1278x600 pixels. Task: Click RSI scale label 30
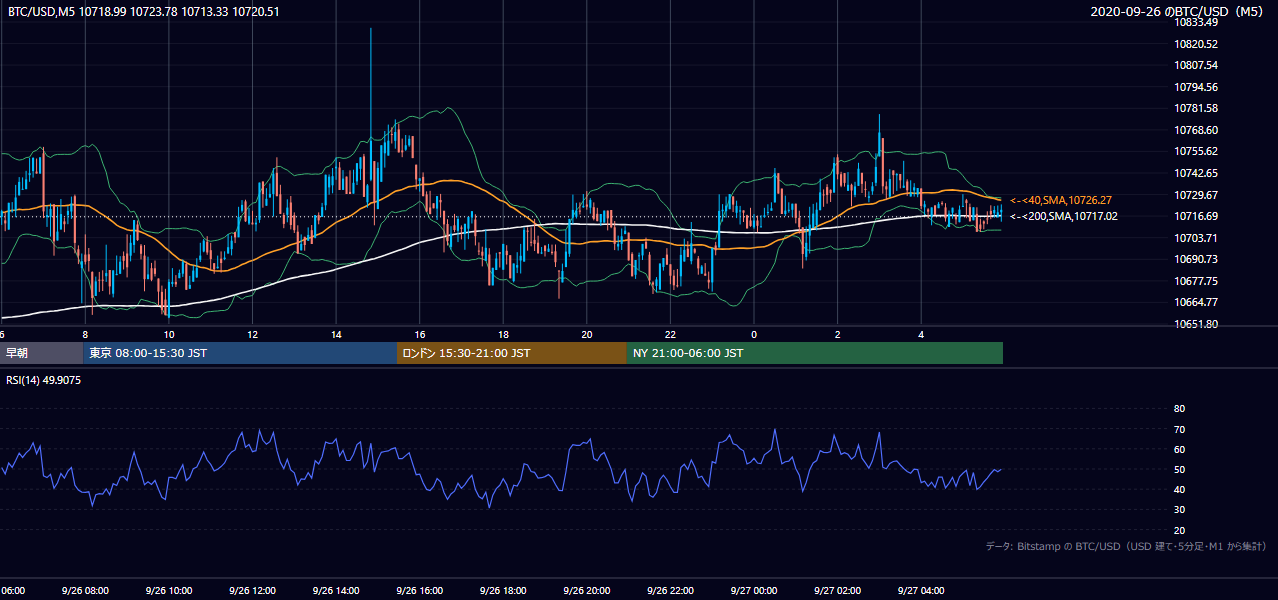pyautogui.click(x=1179, y=510)
